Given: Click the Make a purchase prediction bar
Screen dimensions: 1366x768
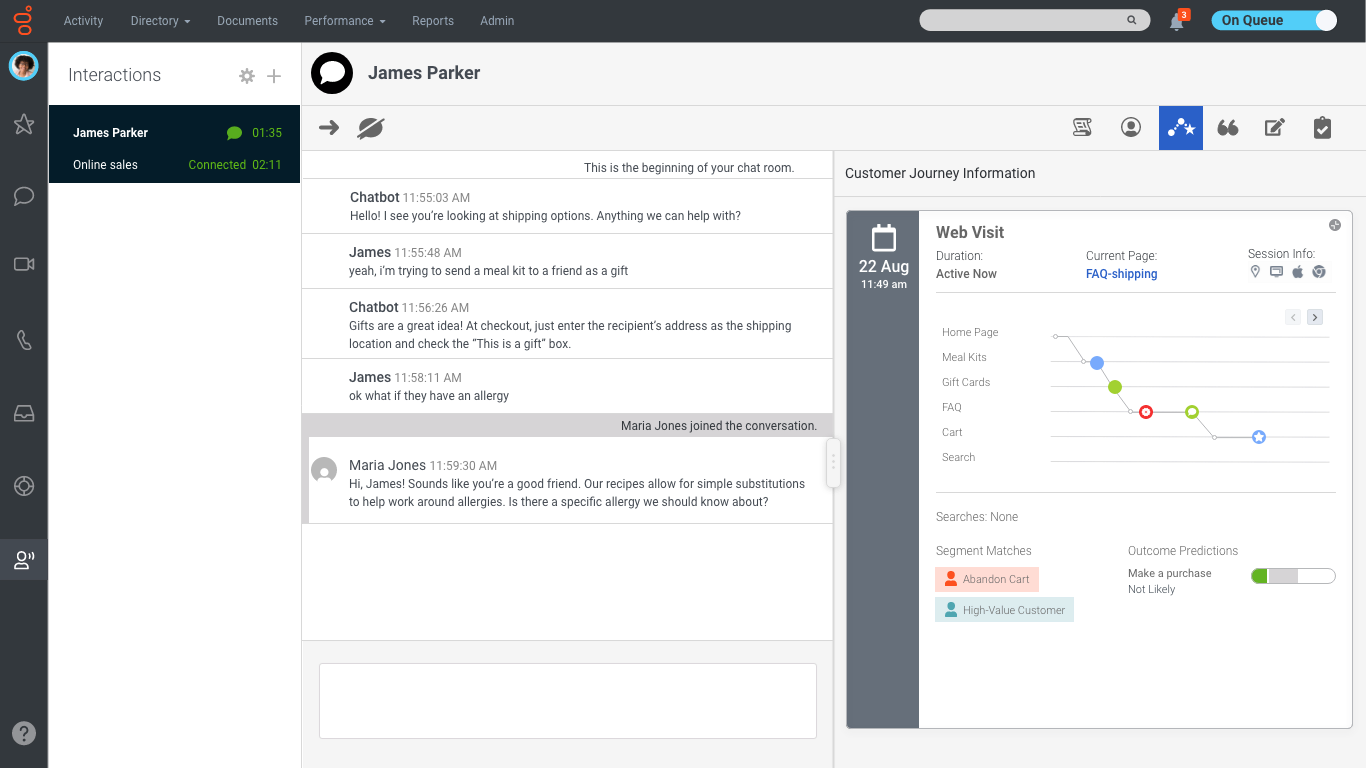Looking at the screenshot, I should 1292,576.
